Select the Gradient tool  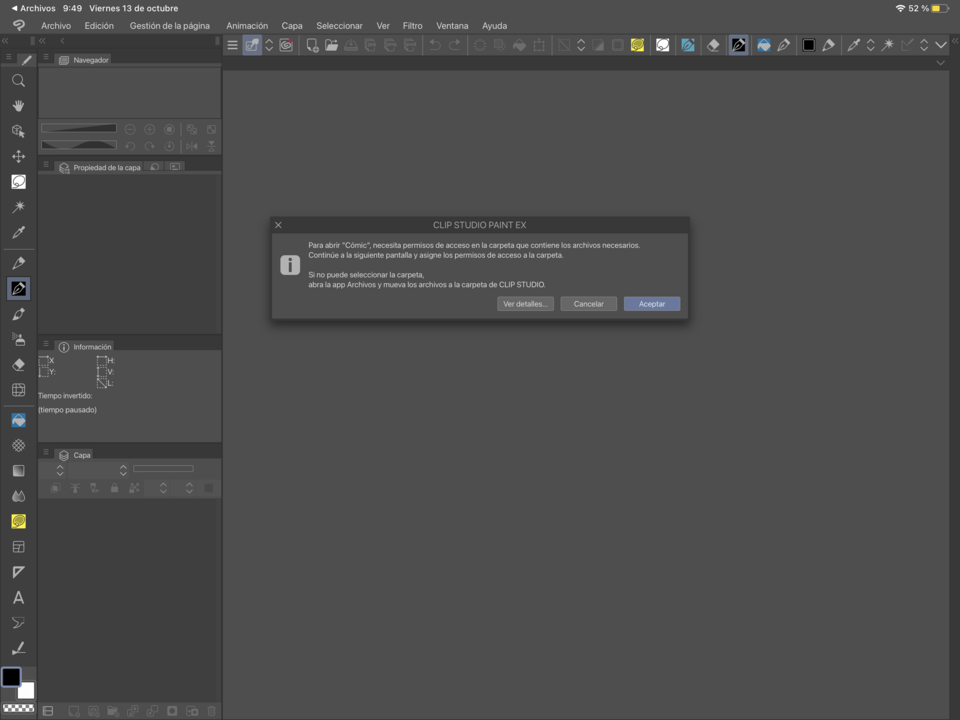click(18, 470)
